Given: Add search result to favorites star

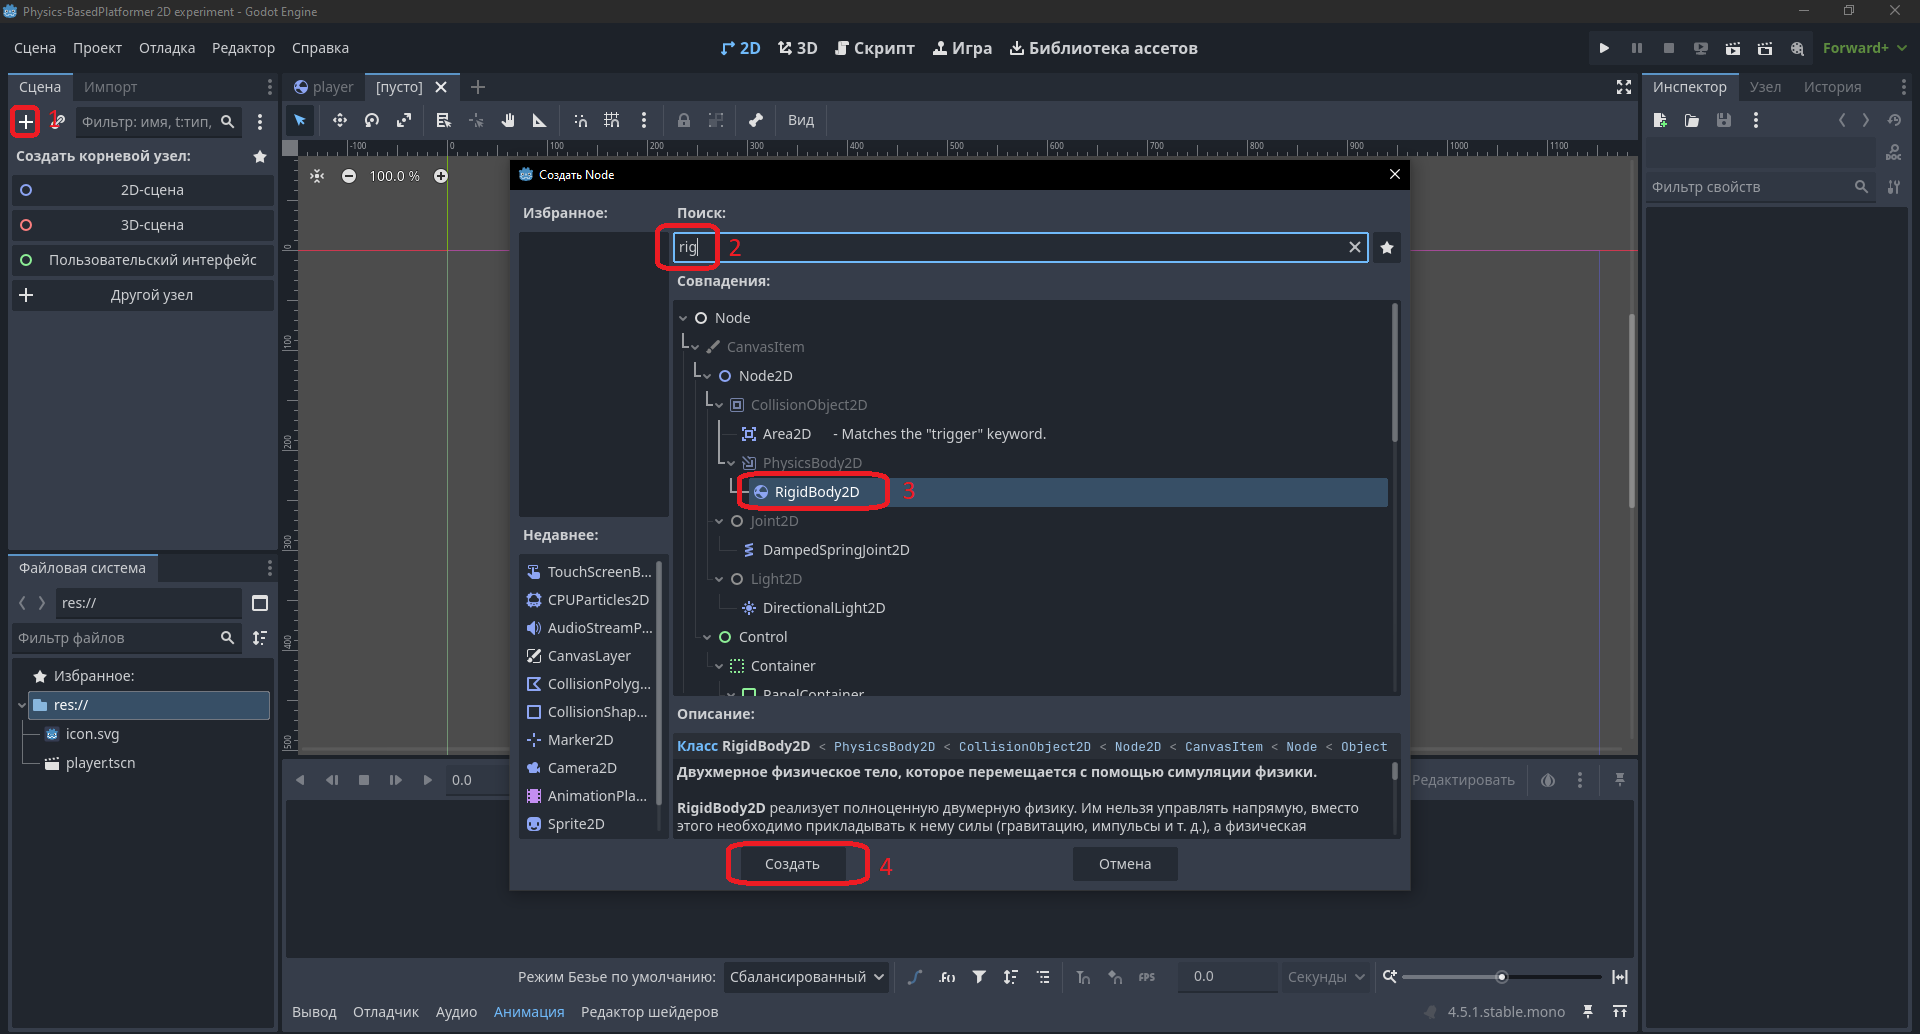Looking at the screenshot, I should click(x=1387, y=248).
